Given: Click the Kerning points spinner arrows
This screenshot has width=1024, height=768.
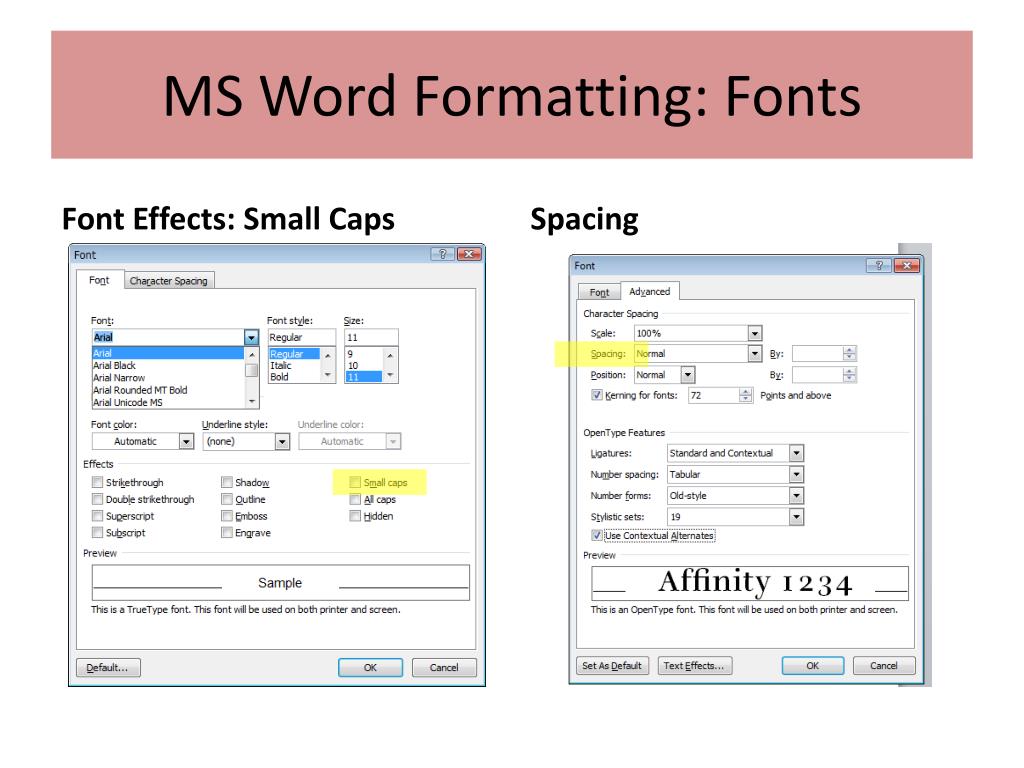Looking at the screenshot, I should pyautogui.click(x=746, y=395).
